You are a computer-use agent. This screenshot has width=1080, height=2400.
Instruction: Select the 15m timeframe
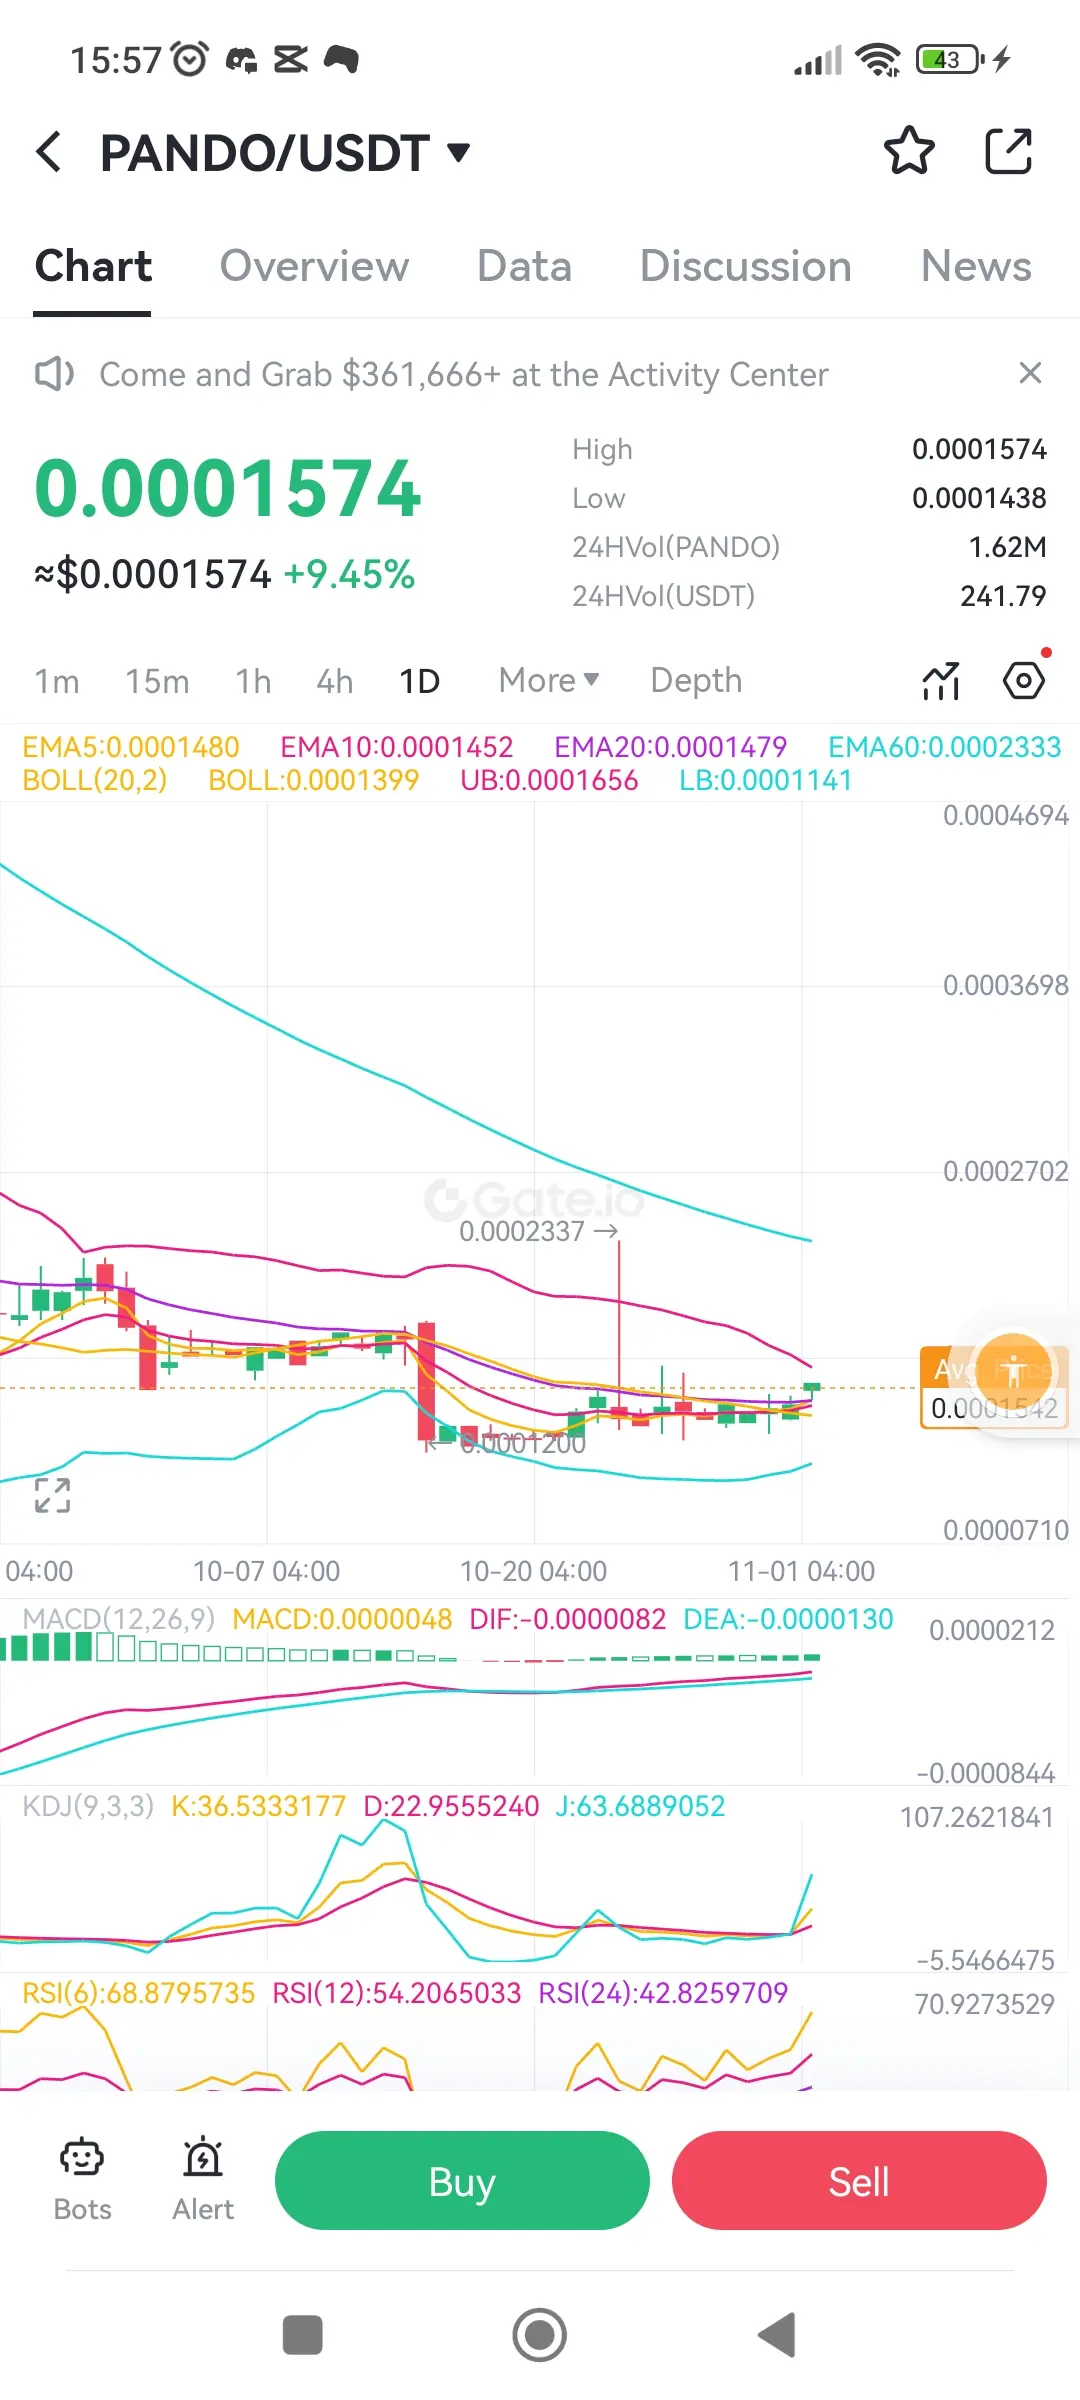click(157, 681)
